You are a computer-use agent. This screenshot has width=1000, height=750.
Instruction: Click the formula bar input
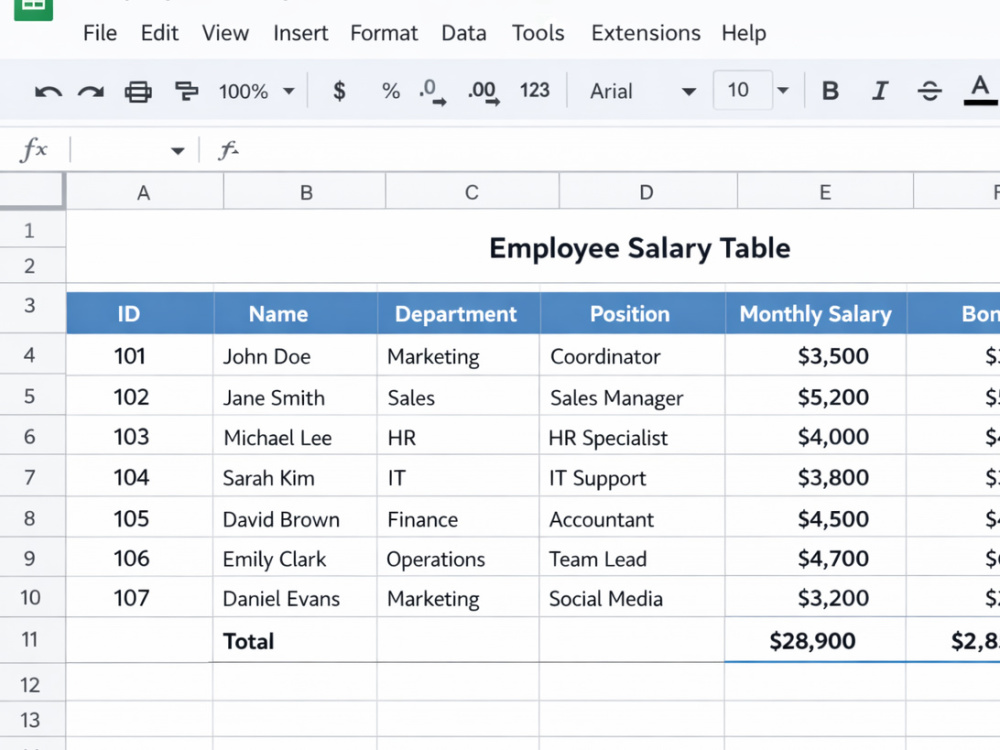click(619, 151)
